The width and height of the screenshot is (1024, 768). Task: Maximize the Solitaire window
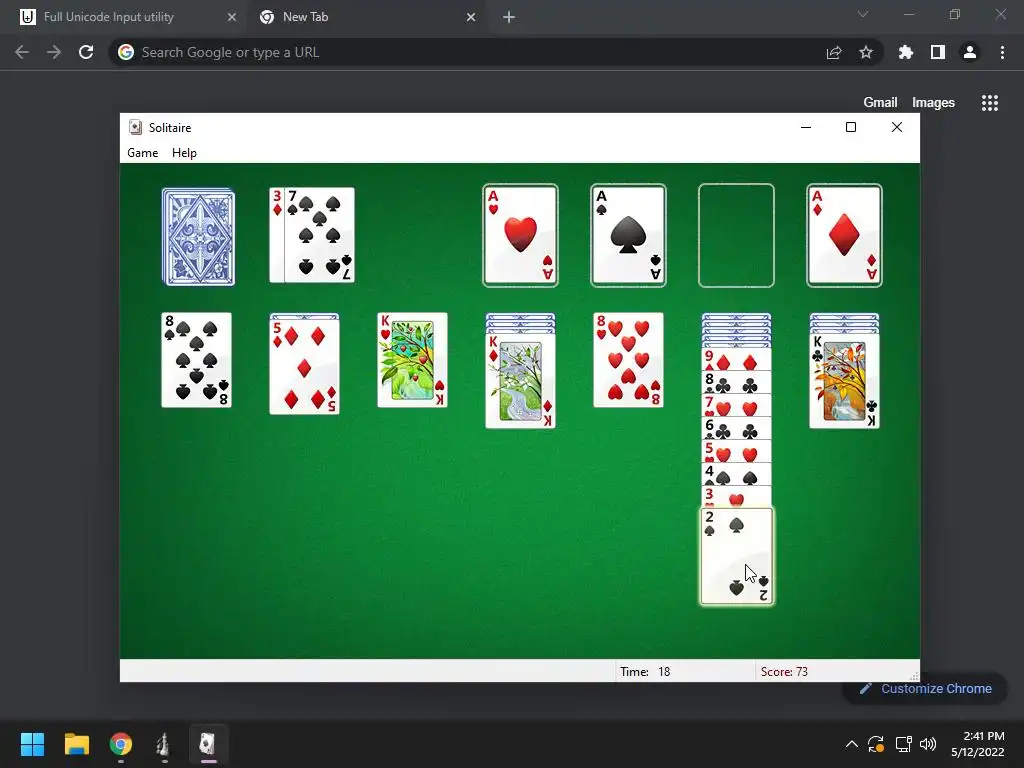click(x=851, y=127)
